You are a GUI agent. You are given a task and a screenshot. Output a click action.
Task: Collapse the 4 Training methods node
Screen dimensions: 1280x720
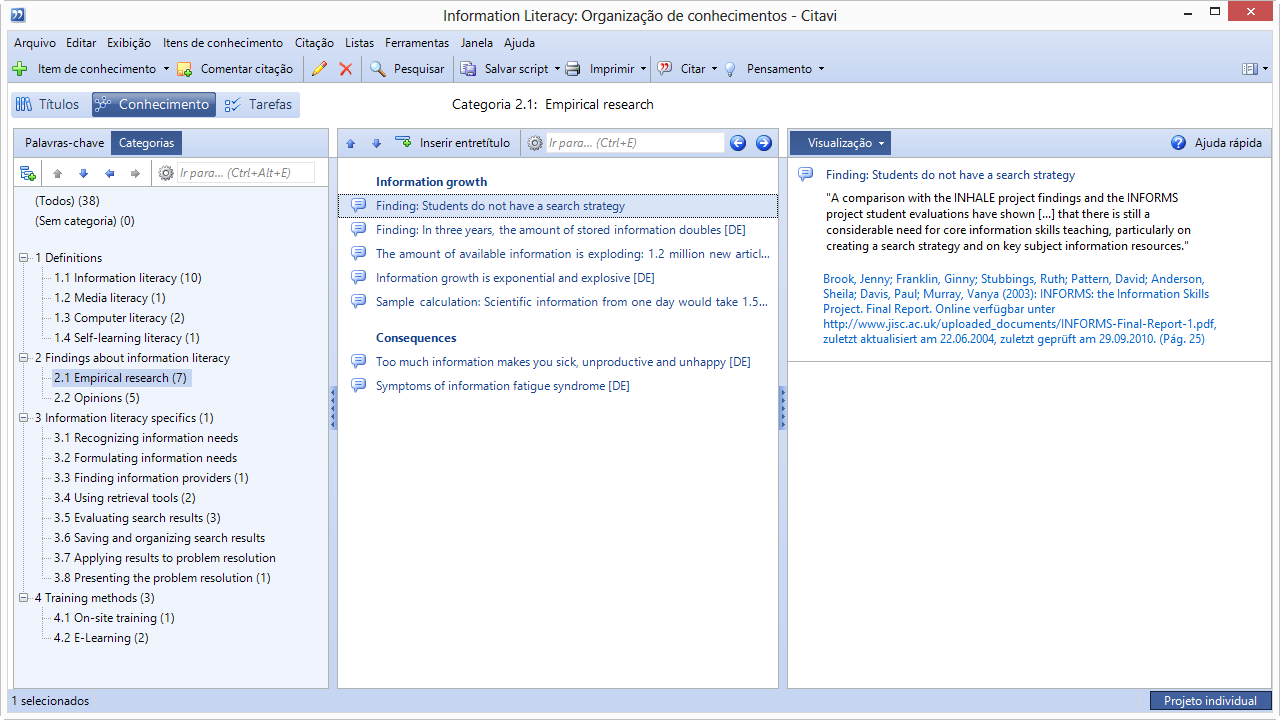click(x=24, y=598)
